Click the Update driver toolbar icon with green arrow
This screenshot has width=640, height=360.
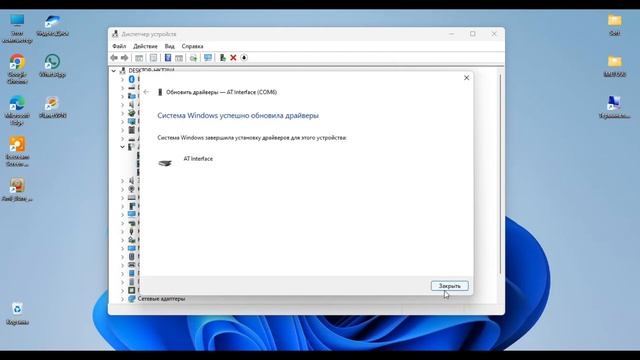tap(193, 58)
